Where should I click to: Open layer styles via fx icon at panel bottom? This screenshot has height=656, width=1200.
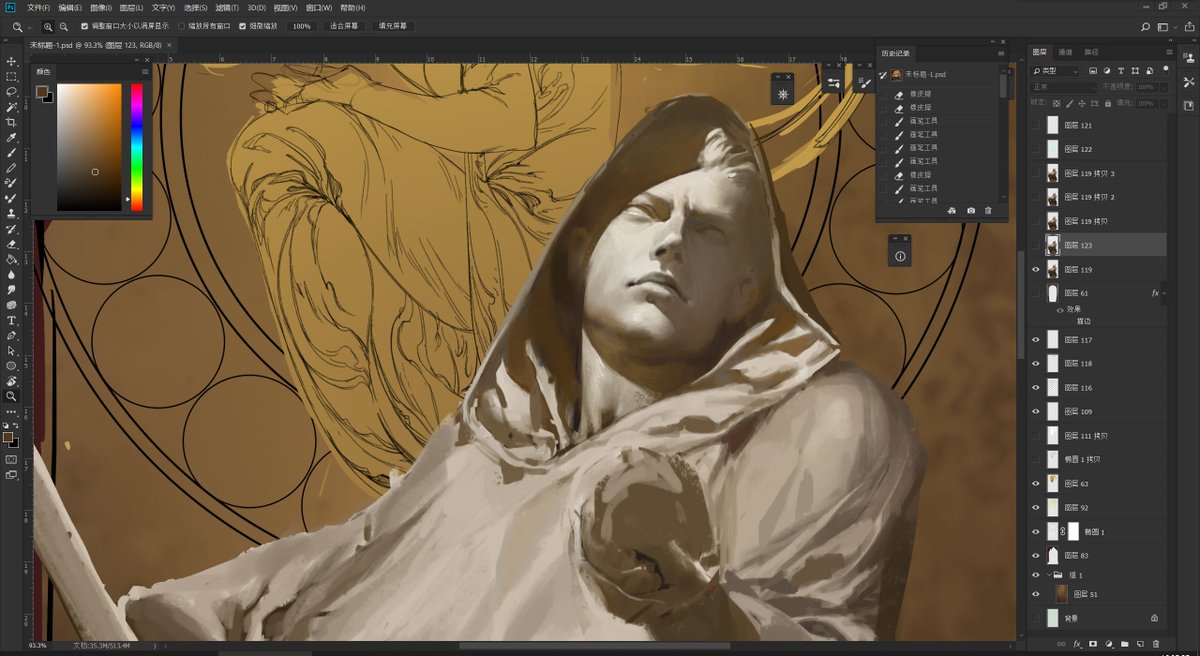tap(1077, 643)
